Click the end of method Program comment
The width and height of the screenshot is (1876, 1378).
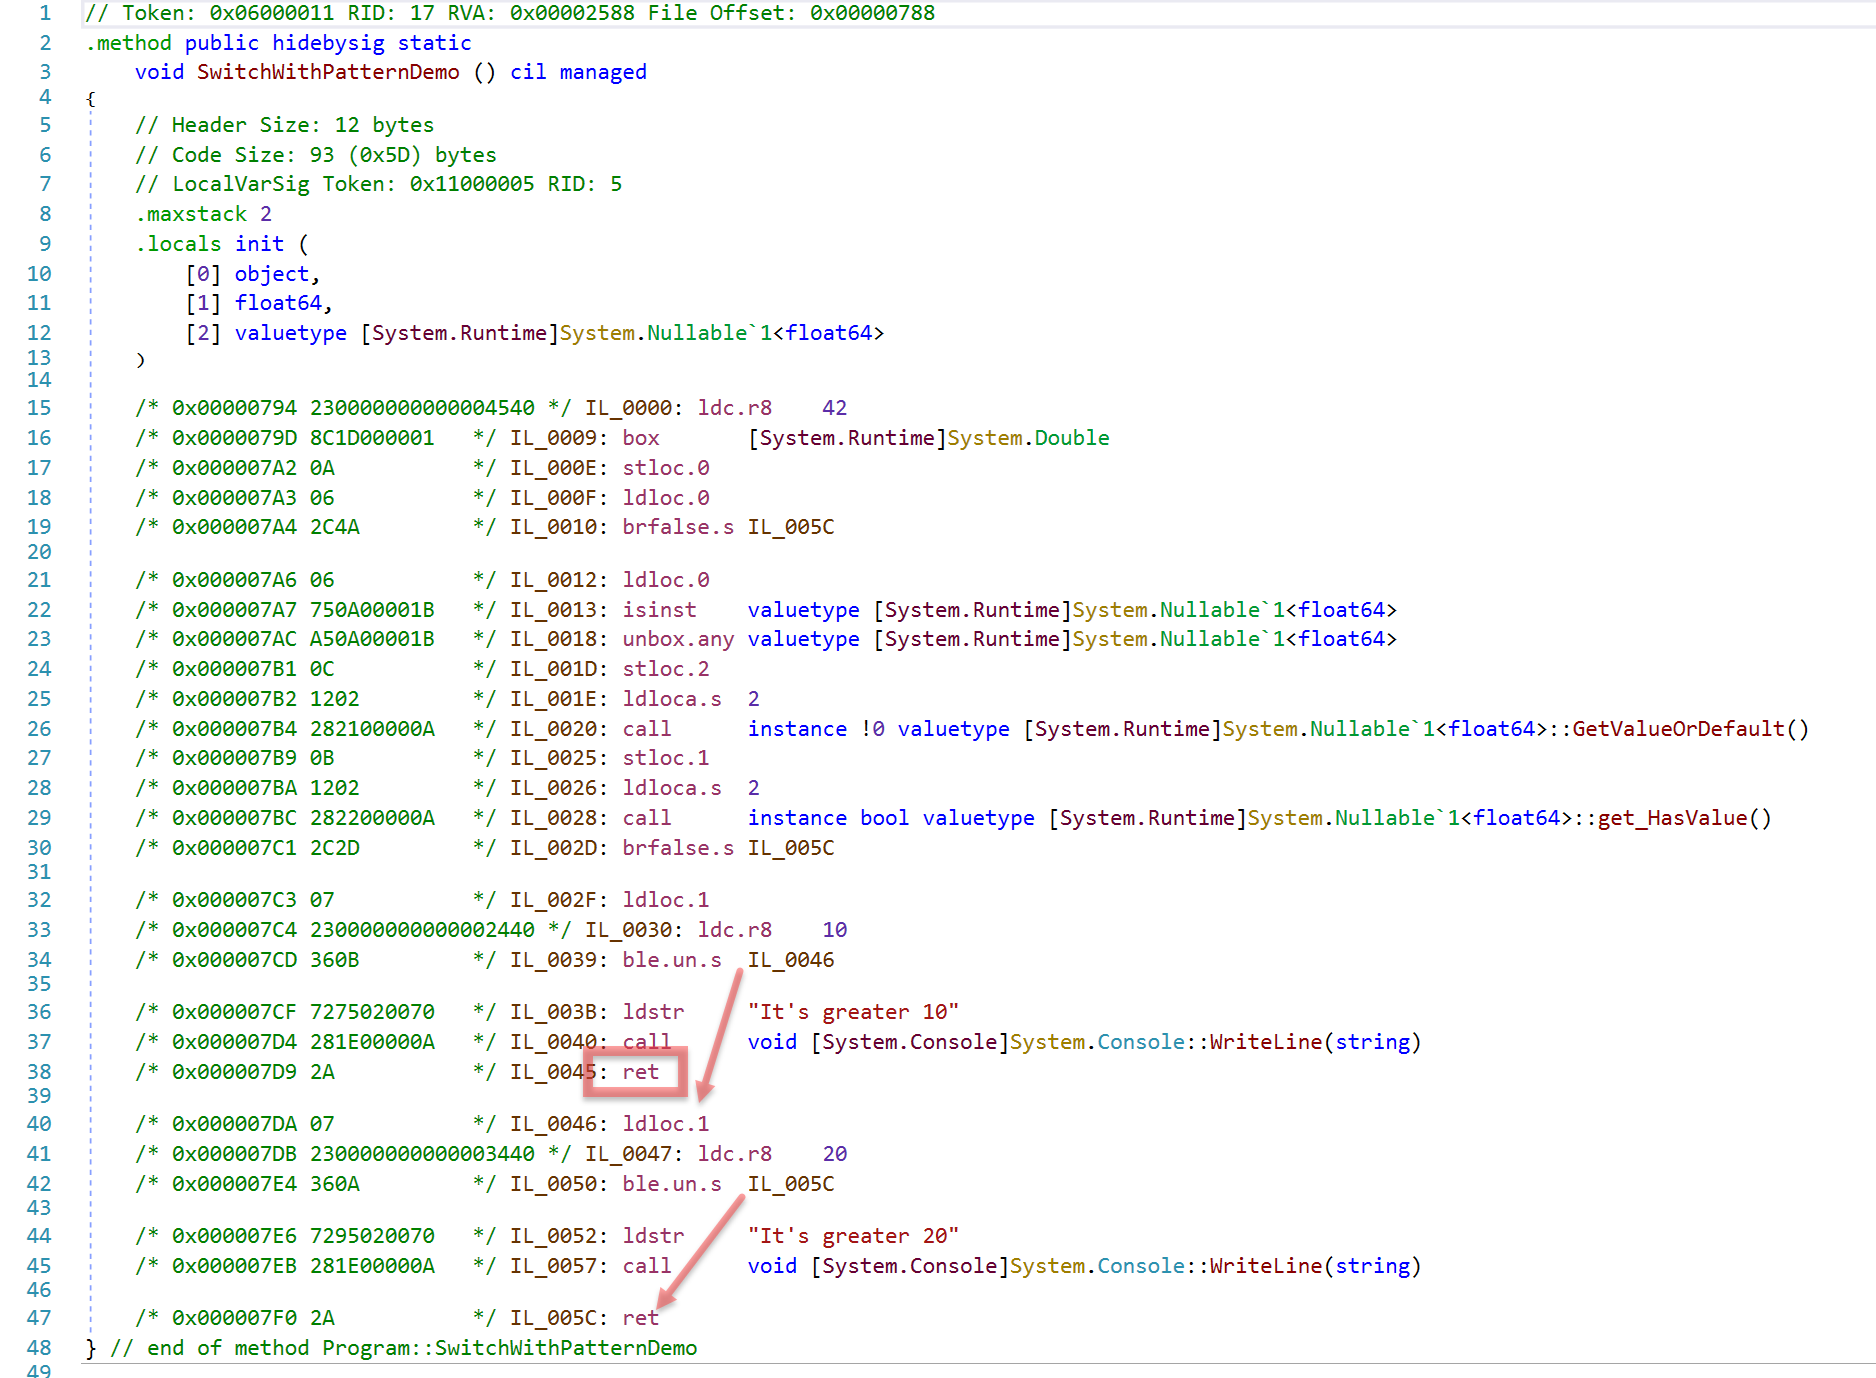[x=403, y=1348]
